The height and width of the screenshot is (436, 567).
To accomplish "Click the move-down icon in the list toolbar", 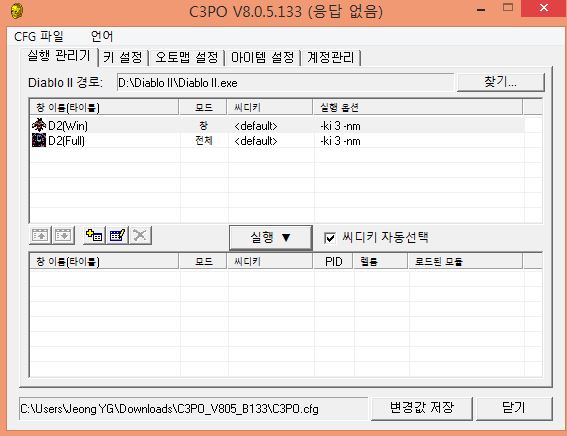I will (63, 236).
